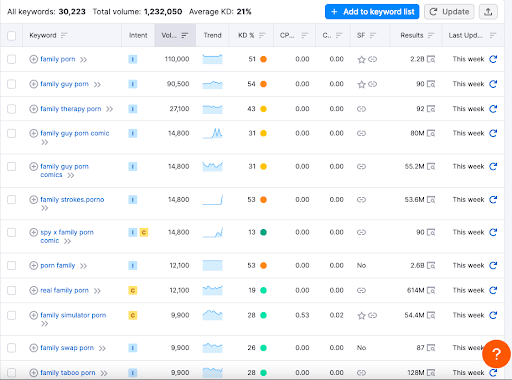Toggle the select-all checkbox in header

12,35
